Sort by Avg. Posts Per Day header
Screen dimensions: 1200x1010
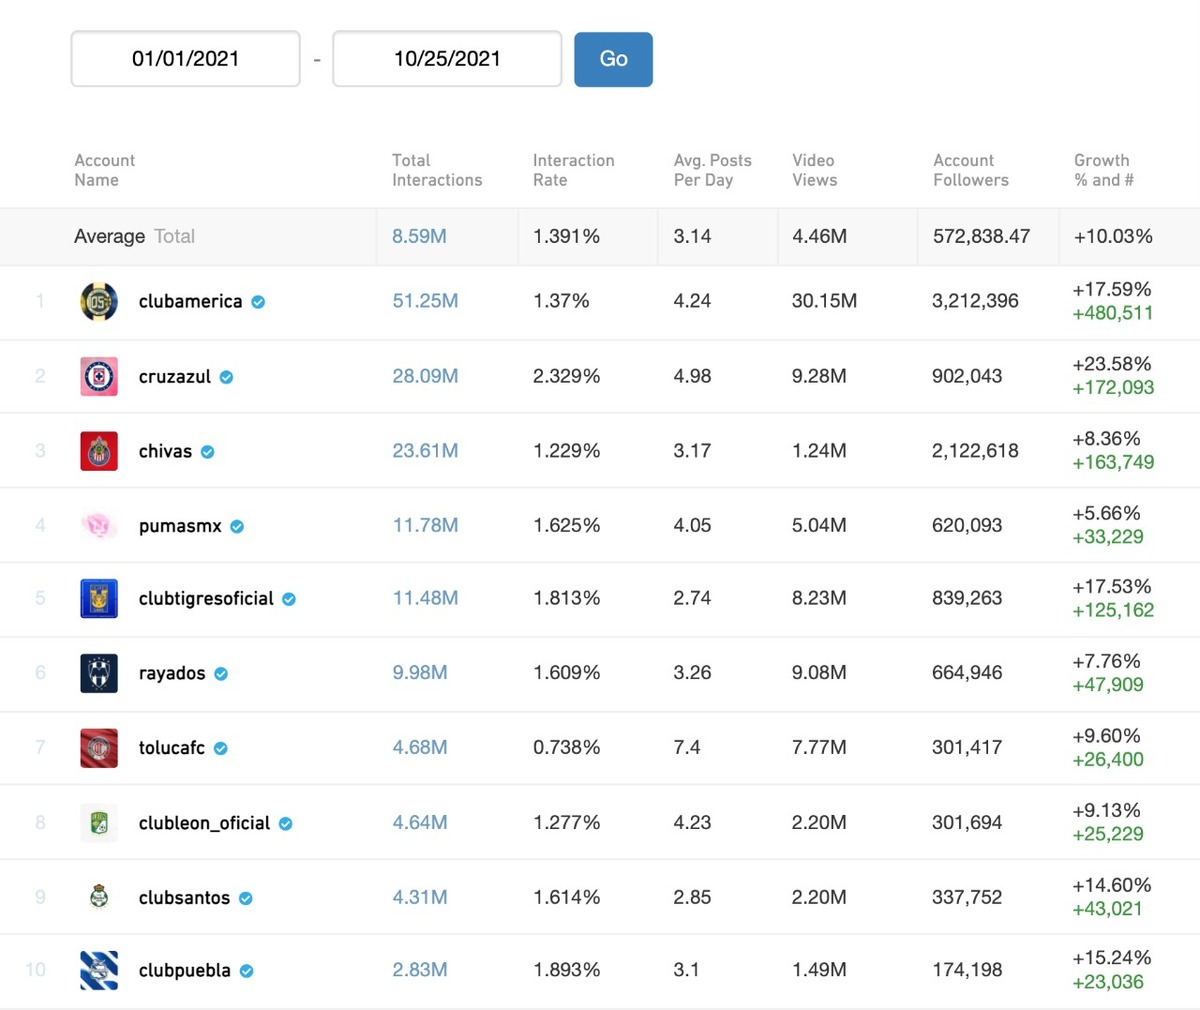point(712,170)
